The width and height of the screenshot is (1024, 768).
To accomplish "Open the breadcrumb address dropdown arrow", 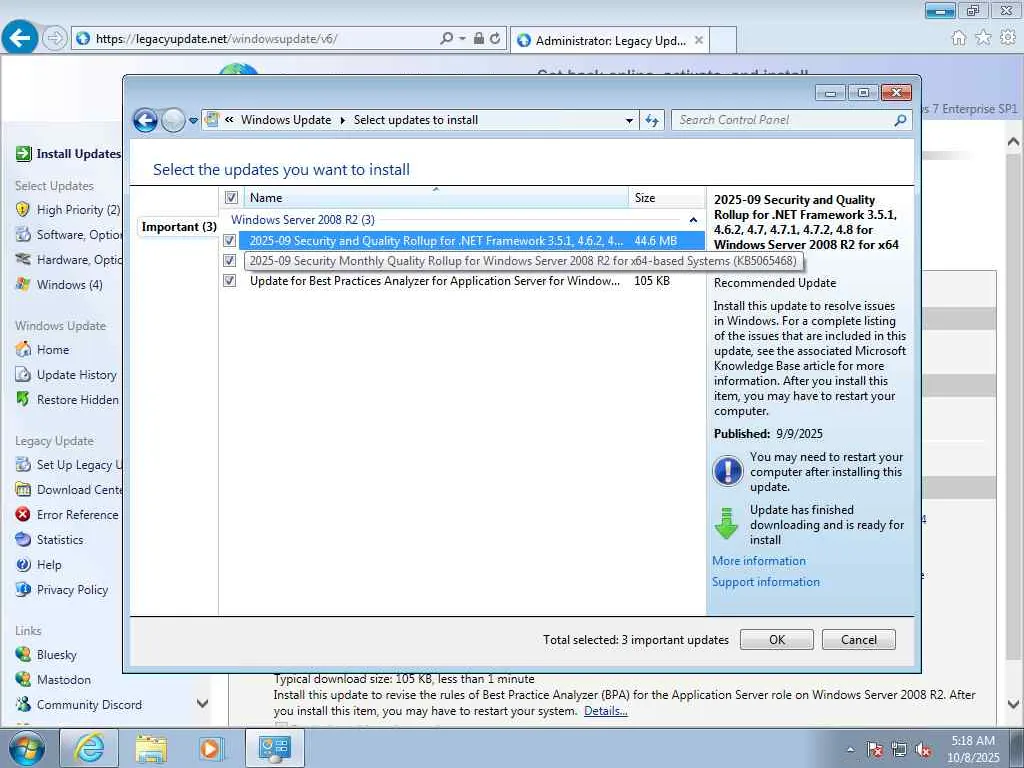I will [629, 120].
